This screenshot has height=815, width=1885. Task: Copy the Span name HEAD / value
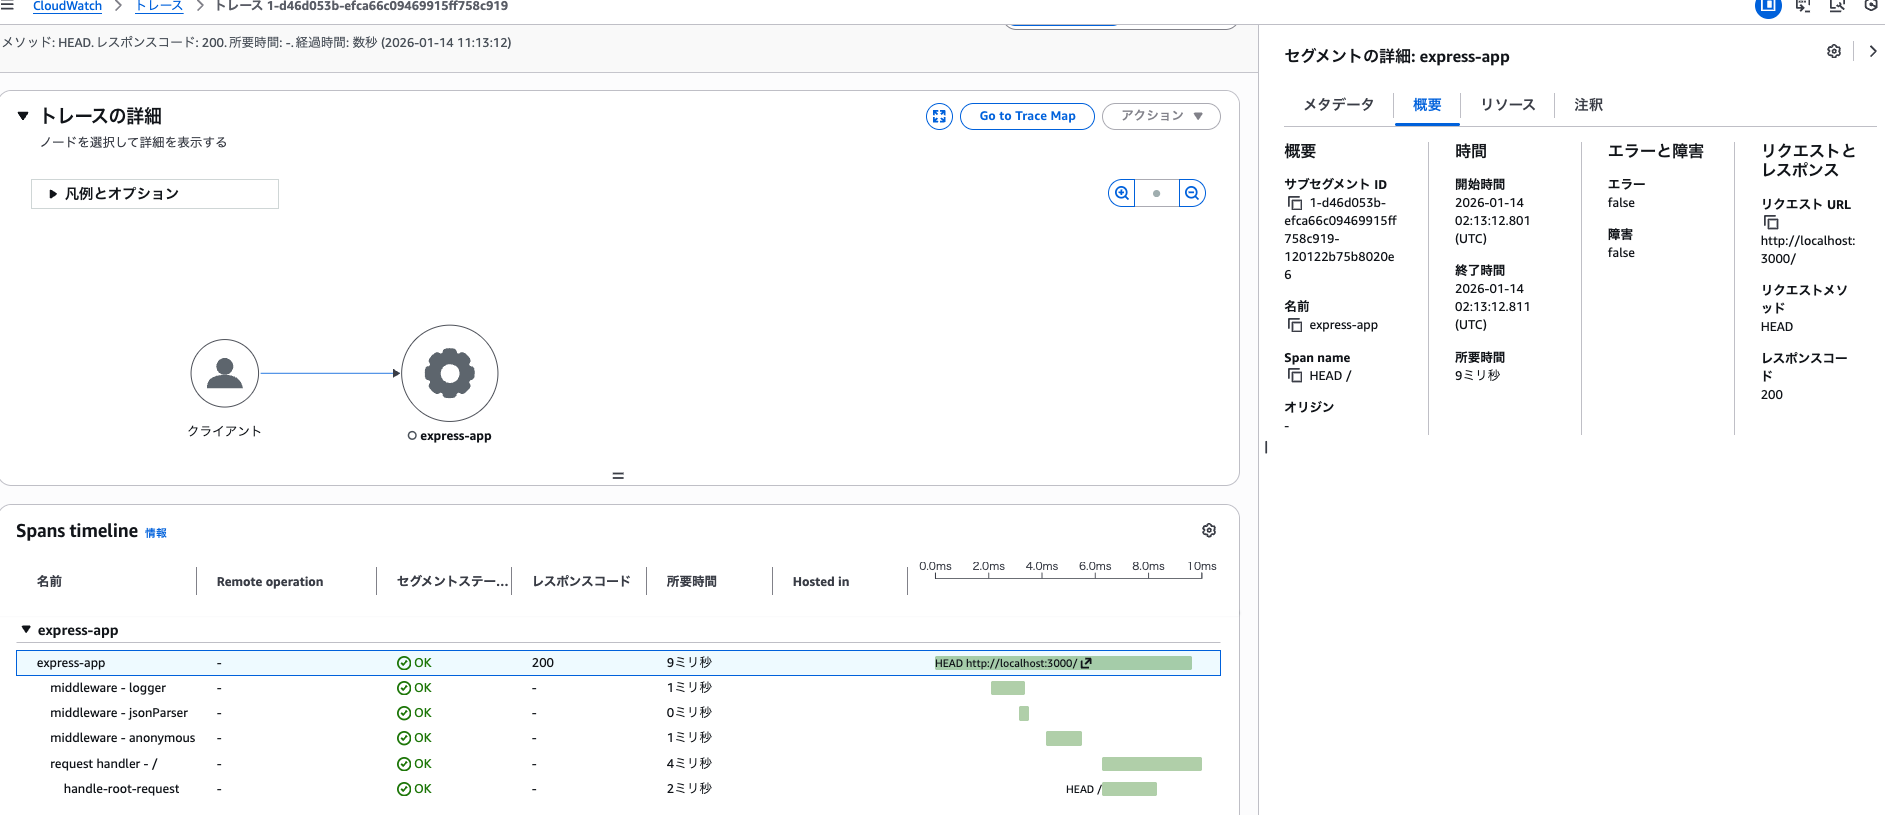pos(1295,376)
